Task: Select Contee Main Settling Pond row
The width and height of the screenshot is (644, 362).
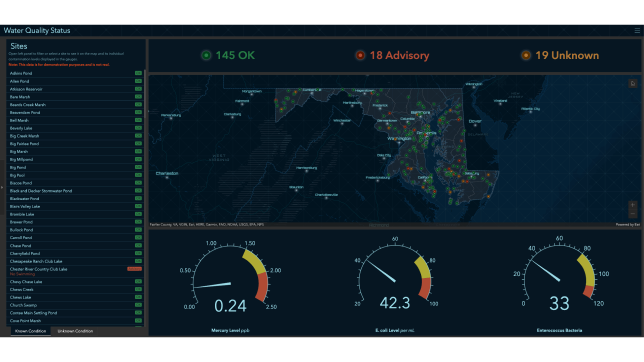Action: click(x=76, y=313)
